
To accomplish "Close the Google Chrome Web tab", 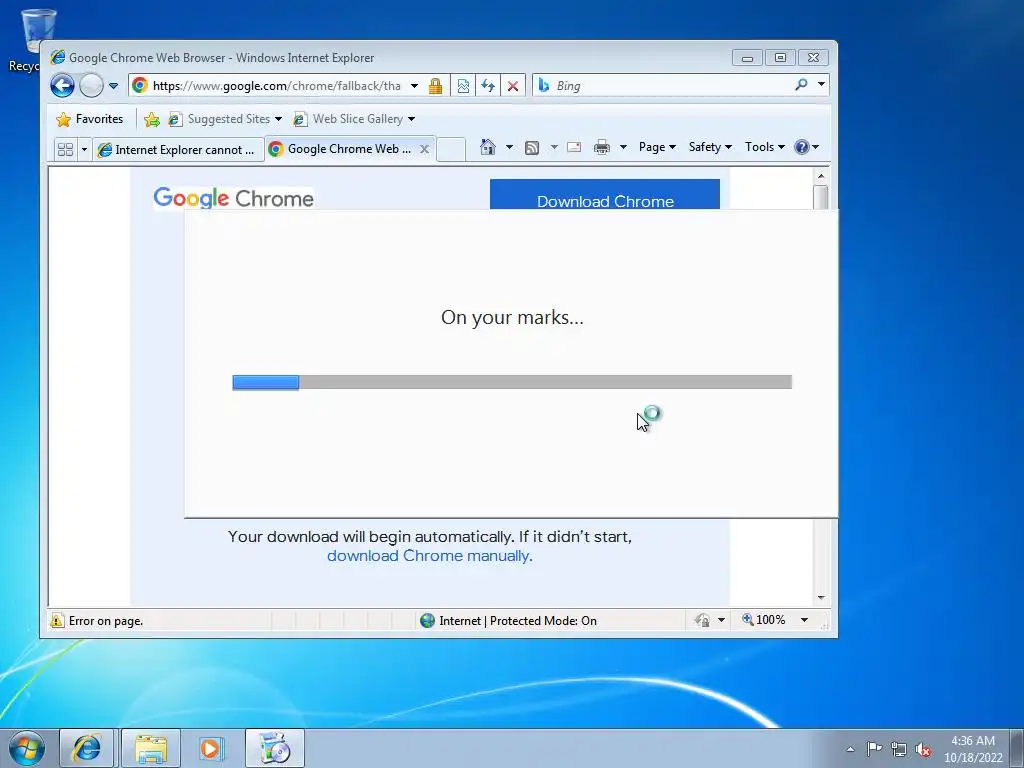I will tap(424, 149).
